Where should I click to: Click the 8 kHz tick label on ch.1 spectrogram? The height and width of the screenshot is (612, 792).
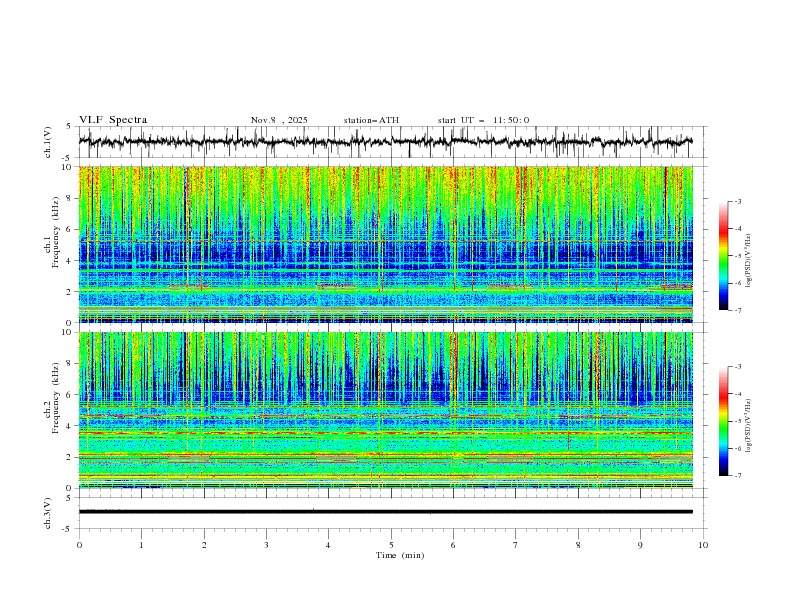point(71,198)
